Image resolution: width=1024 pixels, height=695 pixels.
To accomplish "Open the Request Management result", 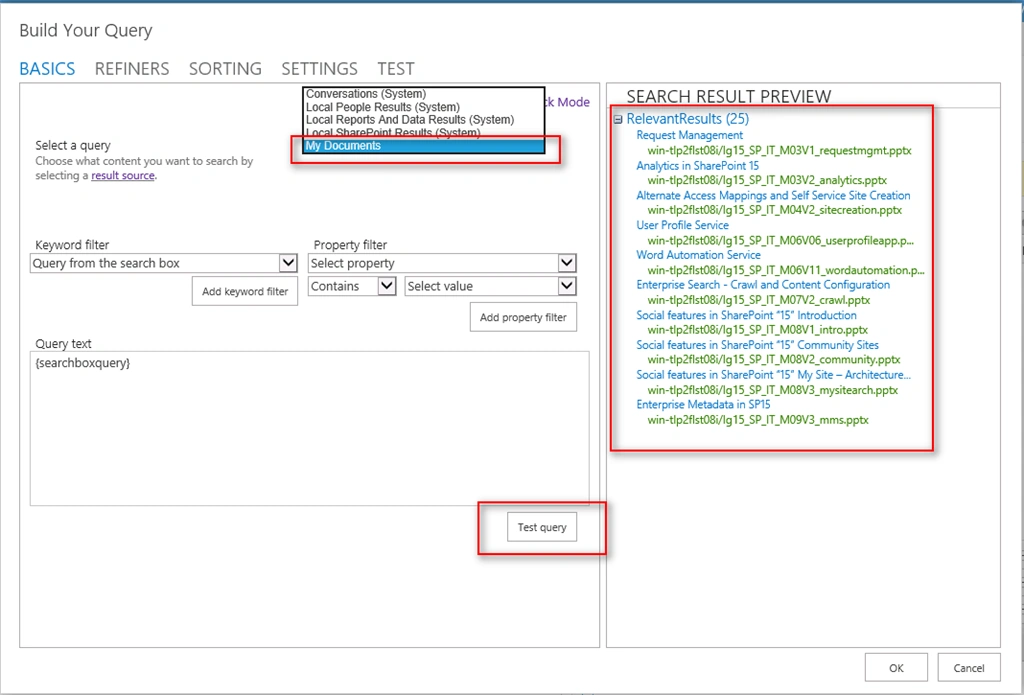I will [690, 135].
